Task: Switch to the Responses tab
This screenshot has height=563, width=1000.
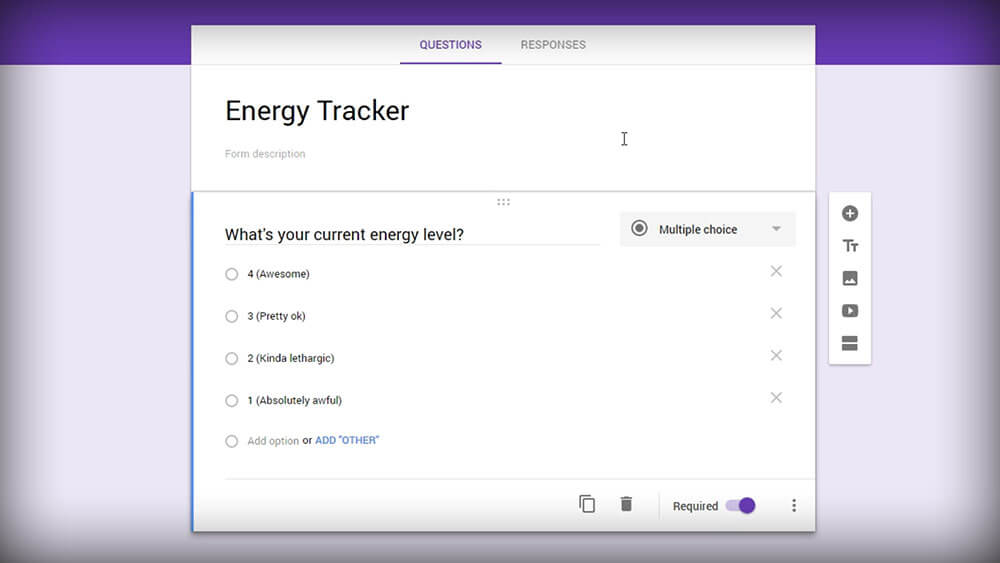Action: pos(553,45)
